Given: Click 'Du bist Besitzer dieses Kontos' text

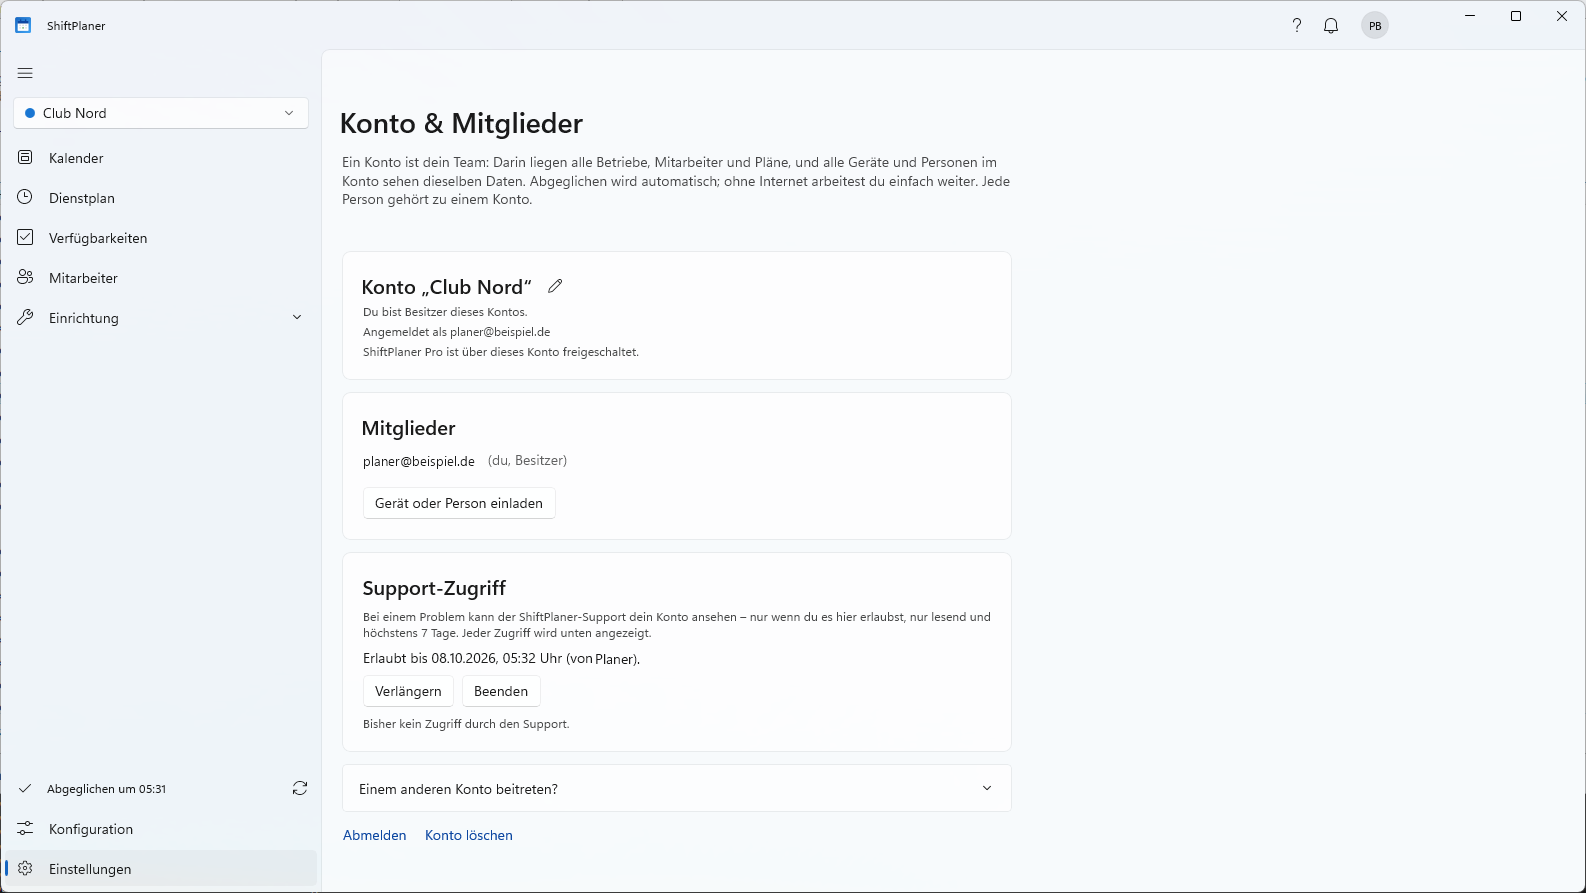Looking at the screenshot, I should pos(445,312).
